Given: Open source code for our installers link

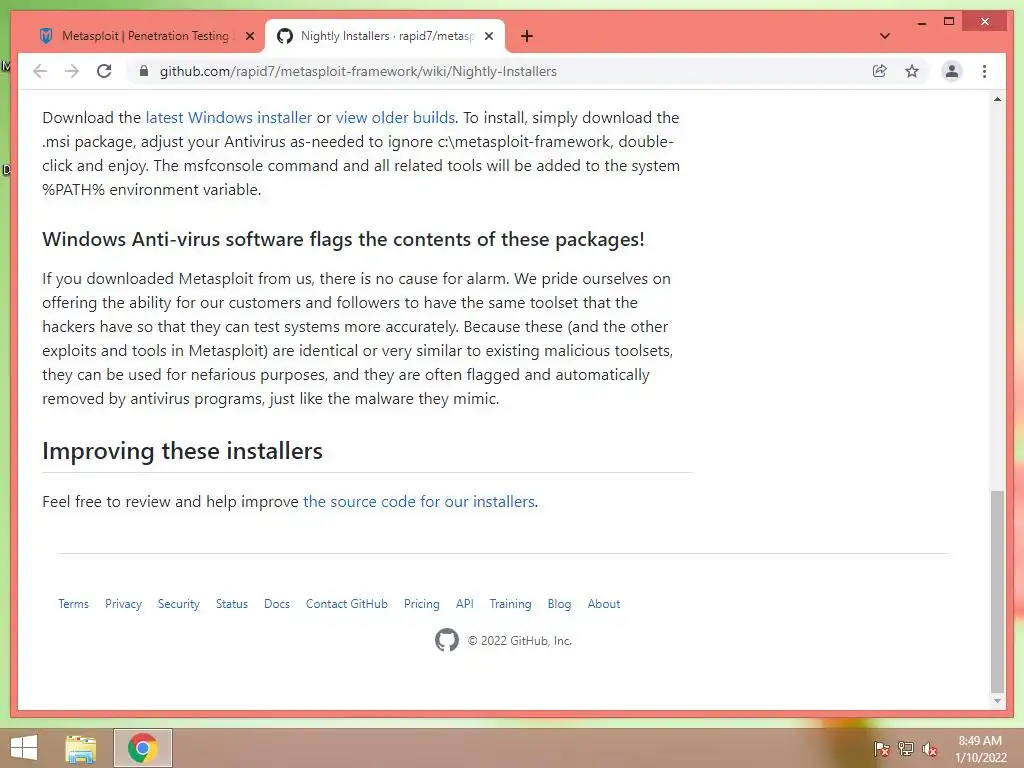Looking at the screenshot, I should point(419,502).
